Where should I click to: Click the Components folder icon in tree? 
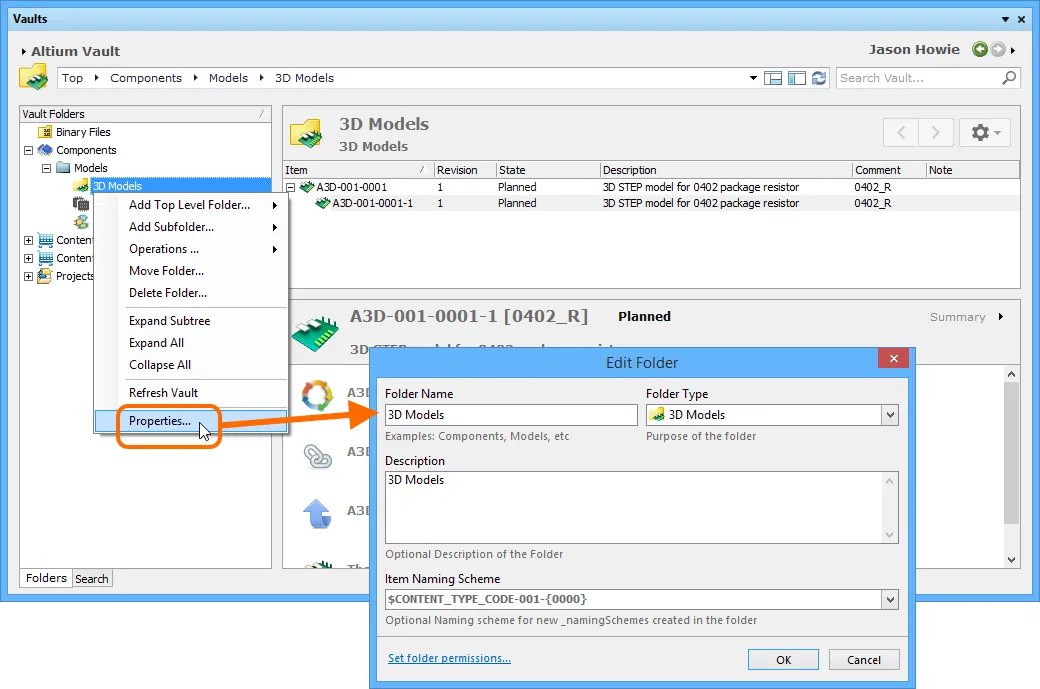click(x=45, y=150)
